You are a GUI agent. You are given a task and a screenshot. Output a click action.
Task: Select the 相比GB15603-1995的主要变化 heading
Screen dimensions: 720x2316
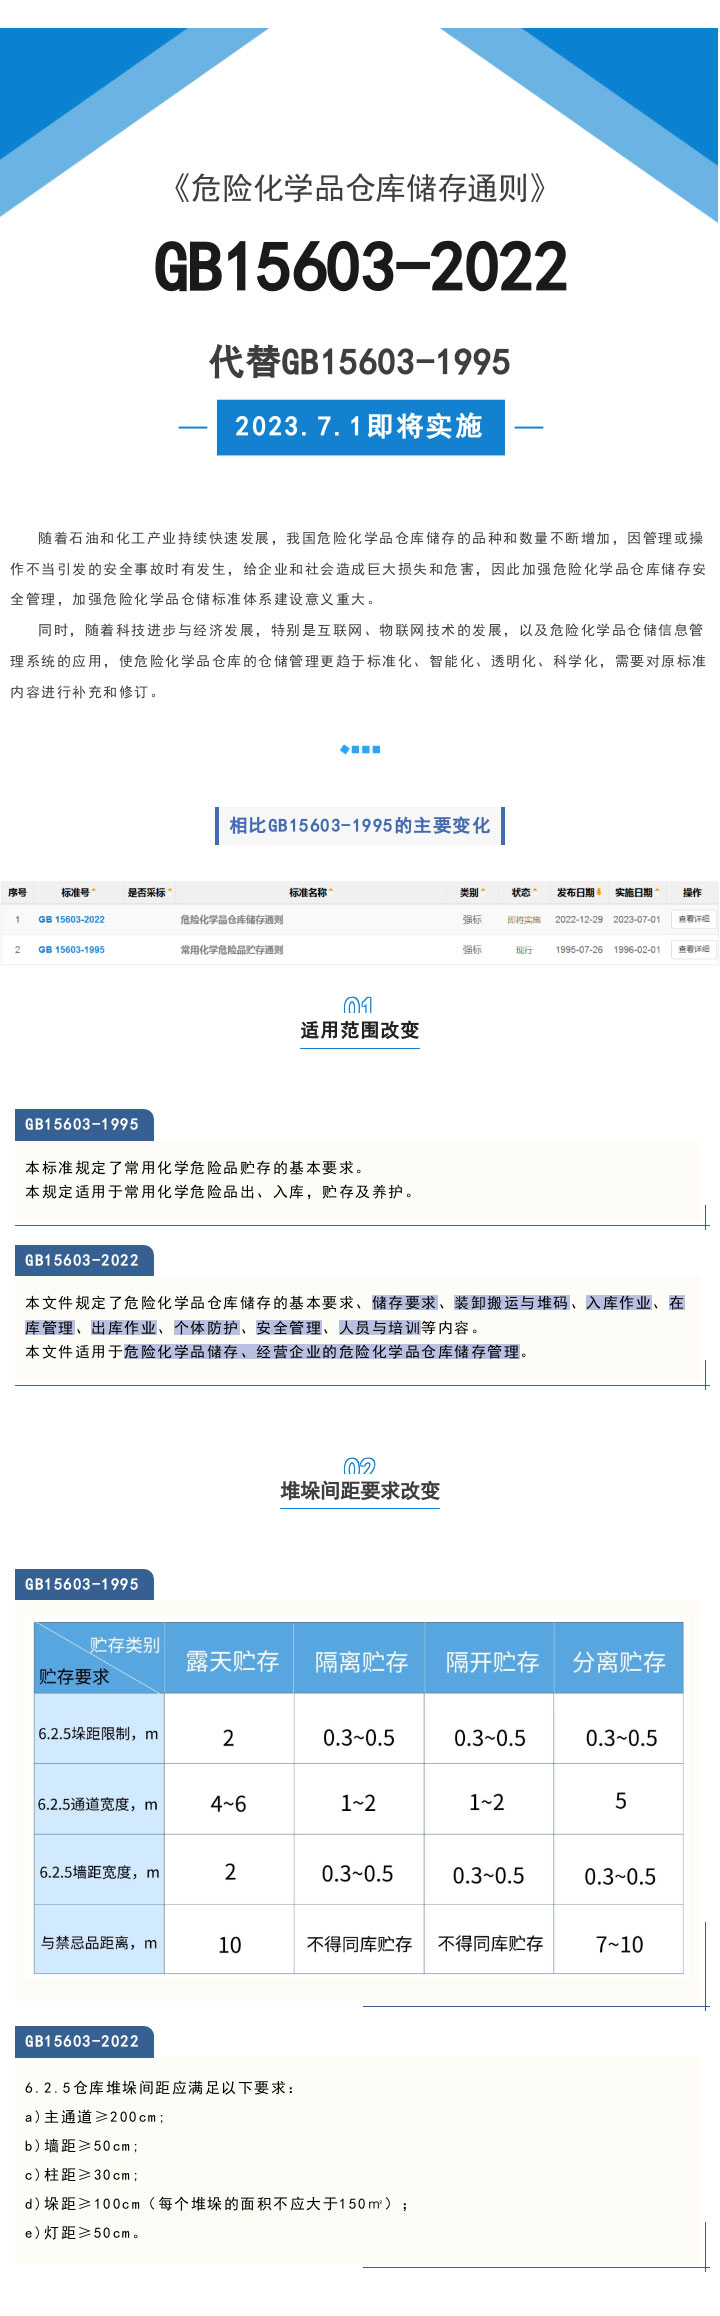(360, 825)
